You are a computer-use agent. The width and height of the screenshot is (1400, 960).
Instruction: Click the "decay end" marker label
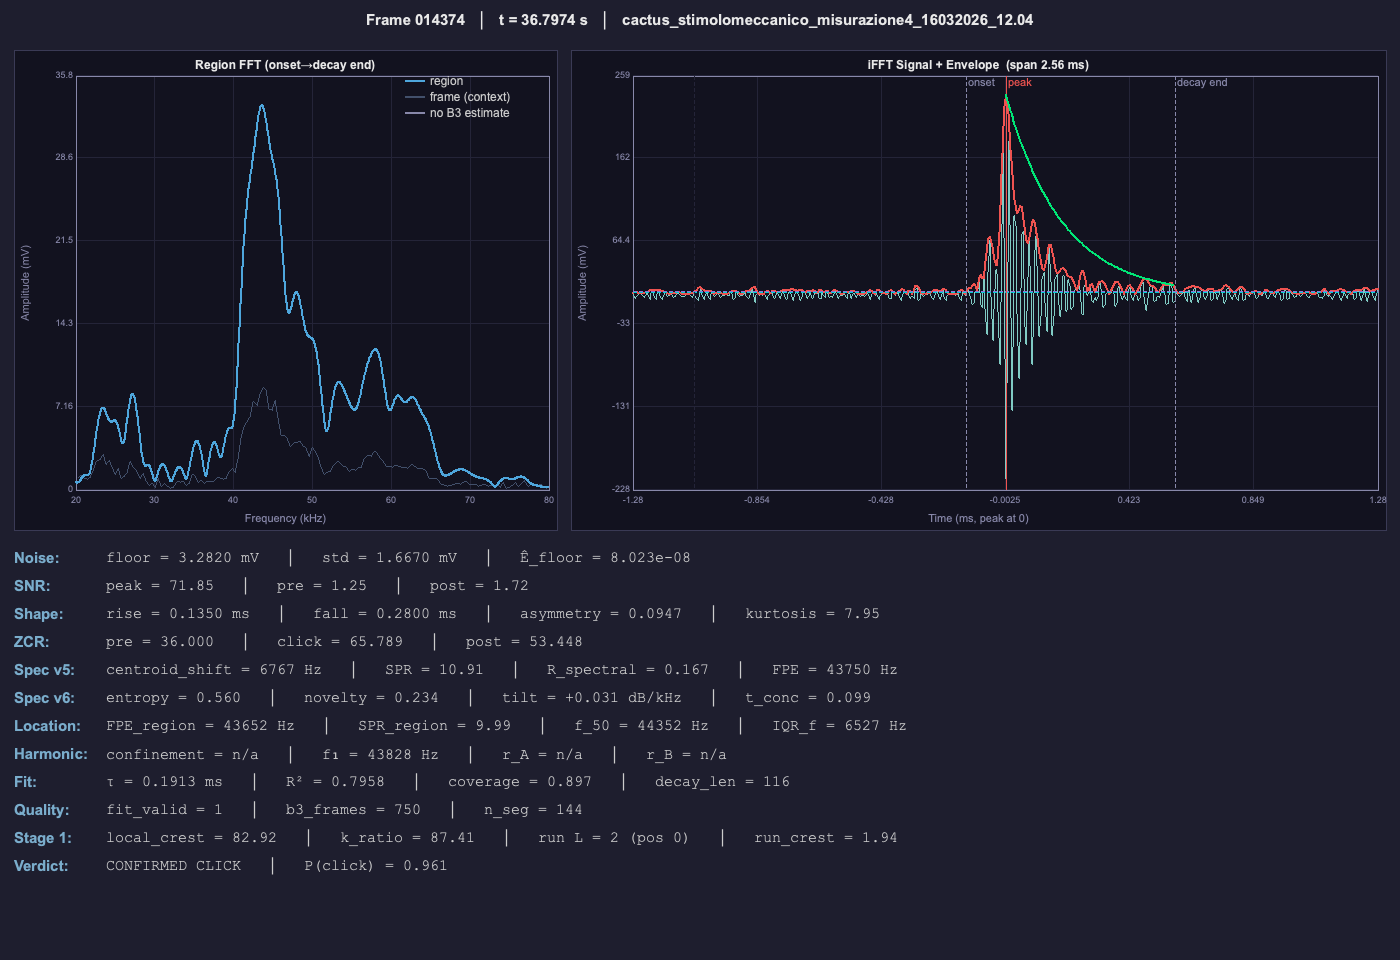(1202, 82)
